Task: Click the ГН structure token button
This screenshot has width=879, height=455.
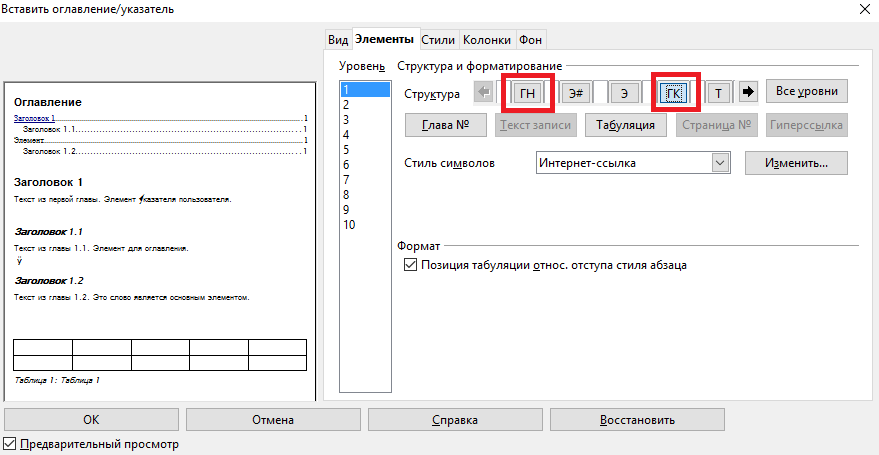Action: (x=527, y=93)
